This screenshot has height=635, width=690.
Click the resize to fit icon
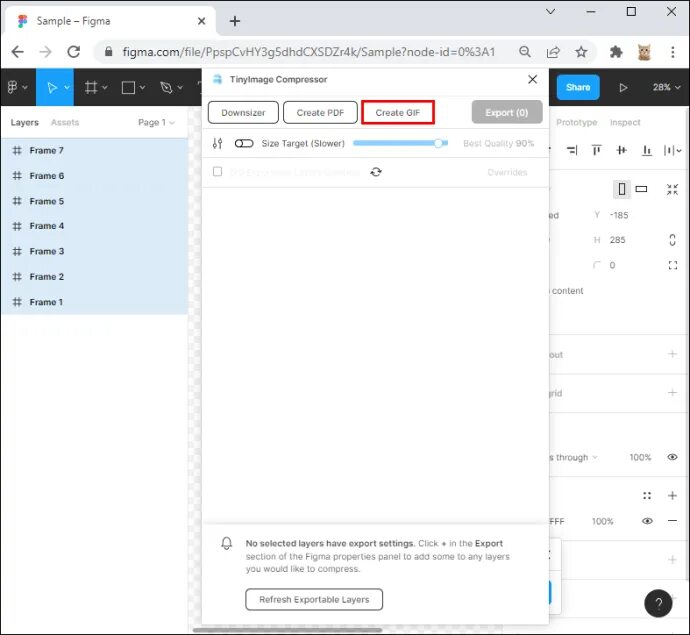tap(672, 190)
